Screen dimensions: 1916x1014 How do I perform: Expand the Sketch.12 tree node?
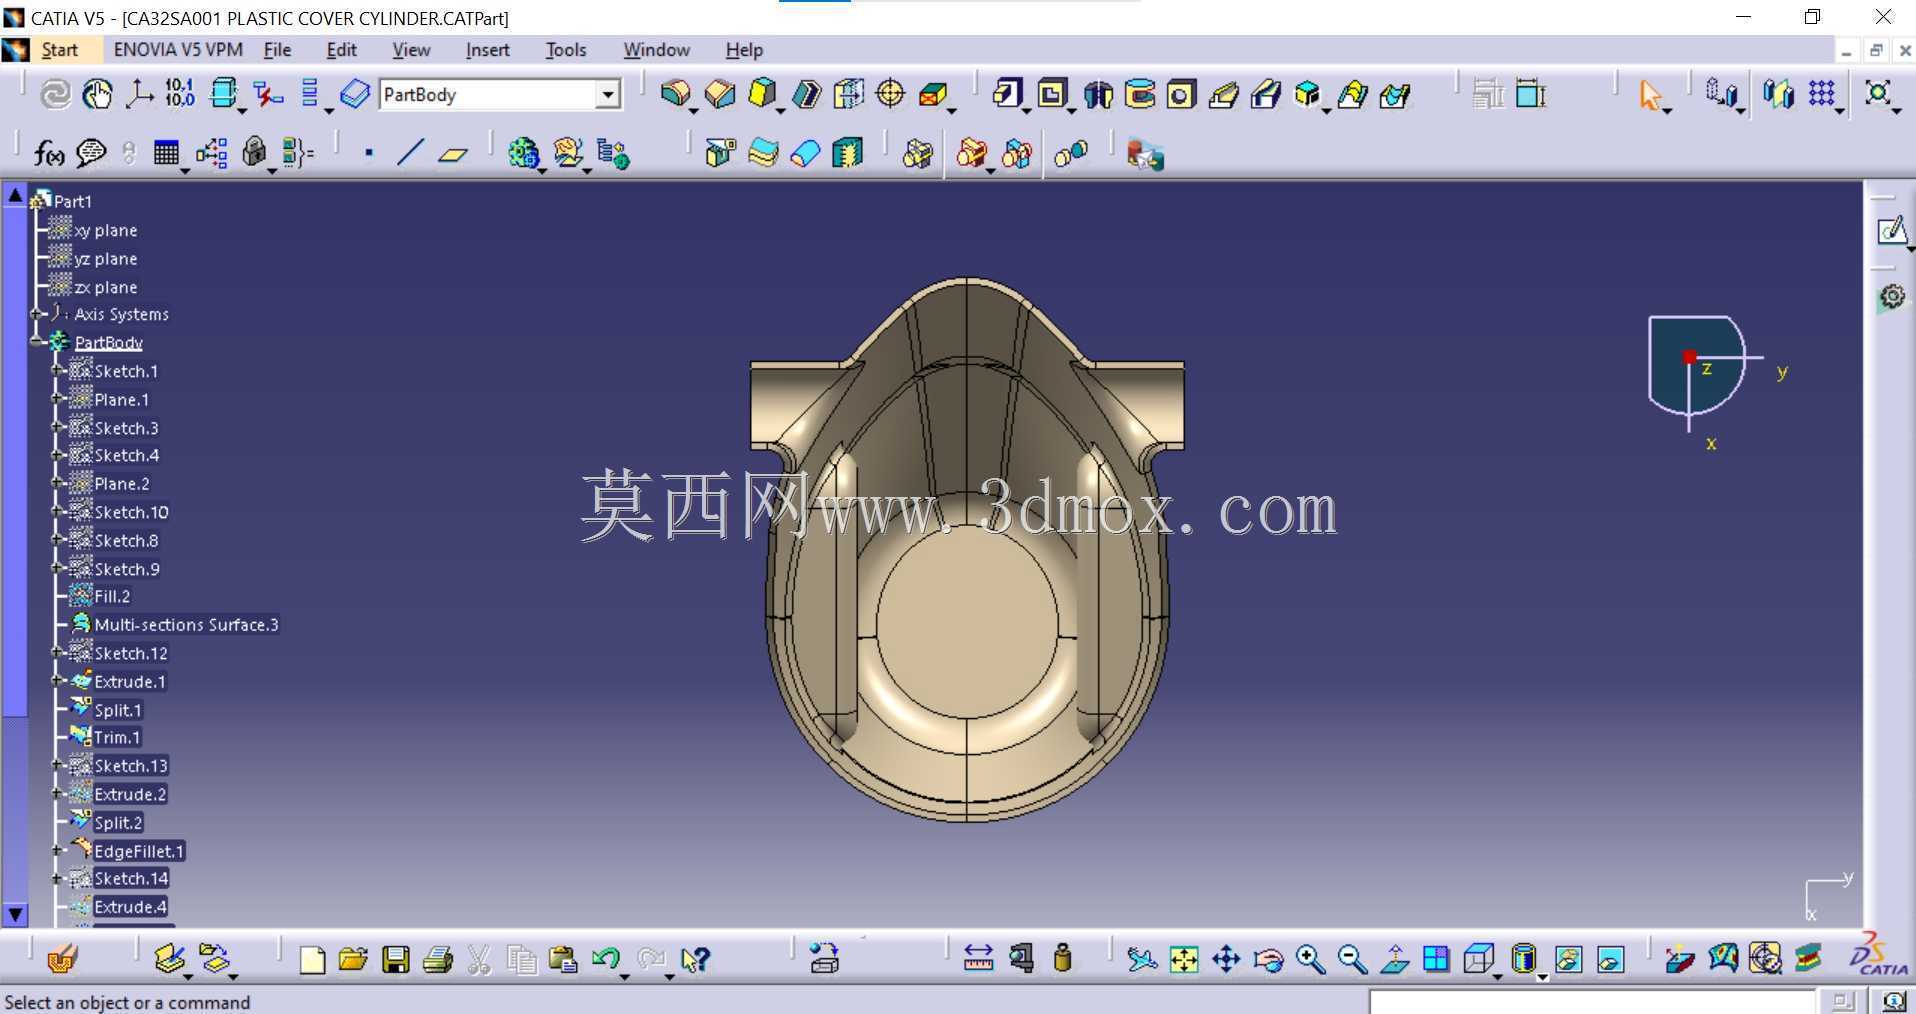point(58,653)
